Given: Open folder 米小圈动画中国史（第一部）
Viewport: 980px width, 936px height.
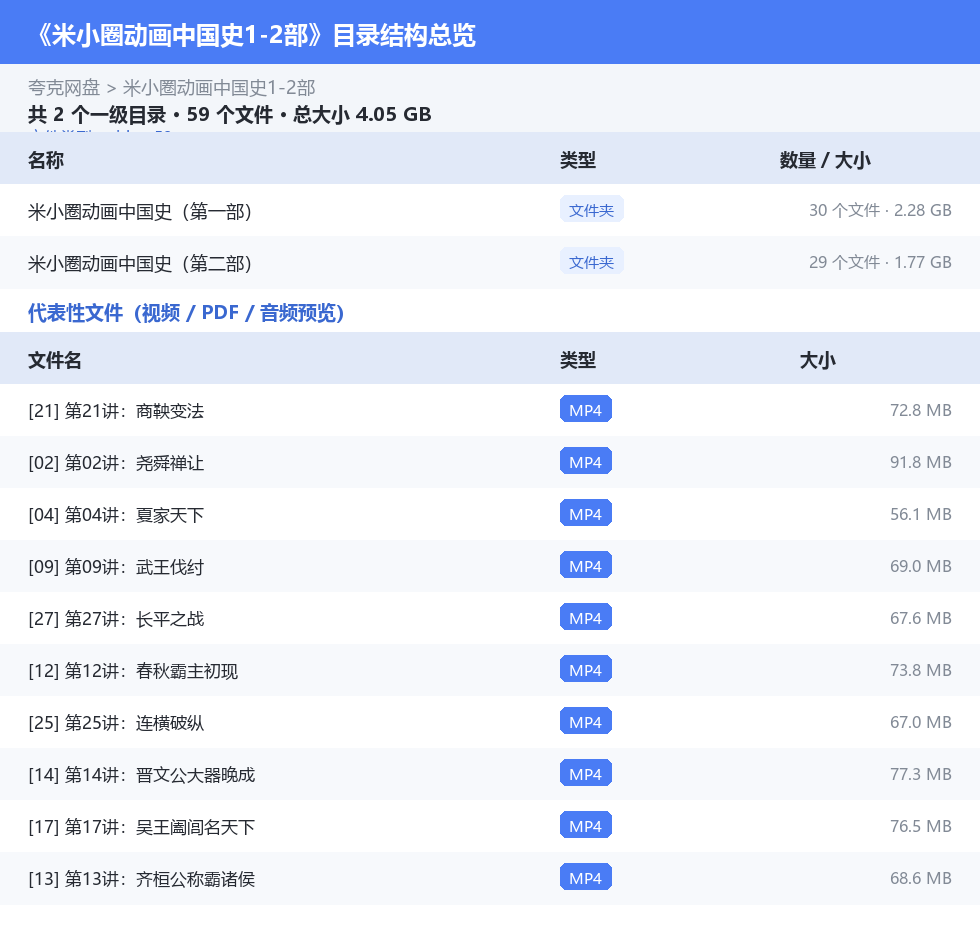Looking at the screenshot, I should click(x=140, y=211).
